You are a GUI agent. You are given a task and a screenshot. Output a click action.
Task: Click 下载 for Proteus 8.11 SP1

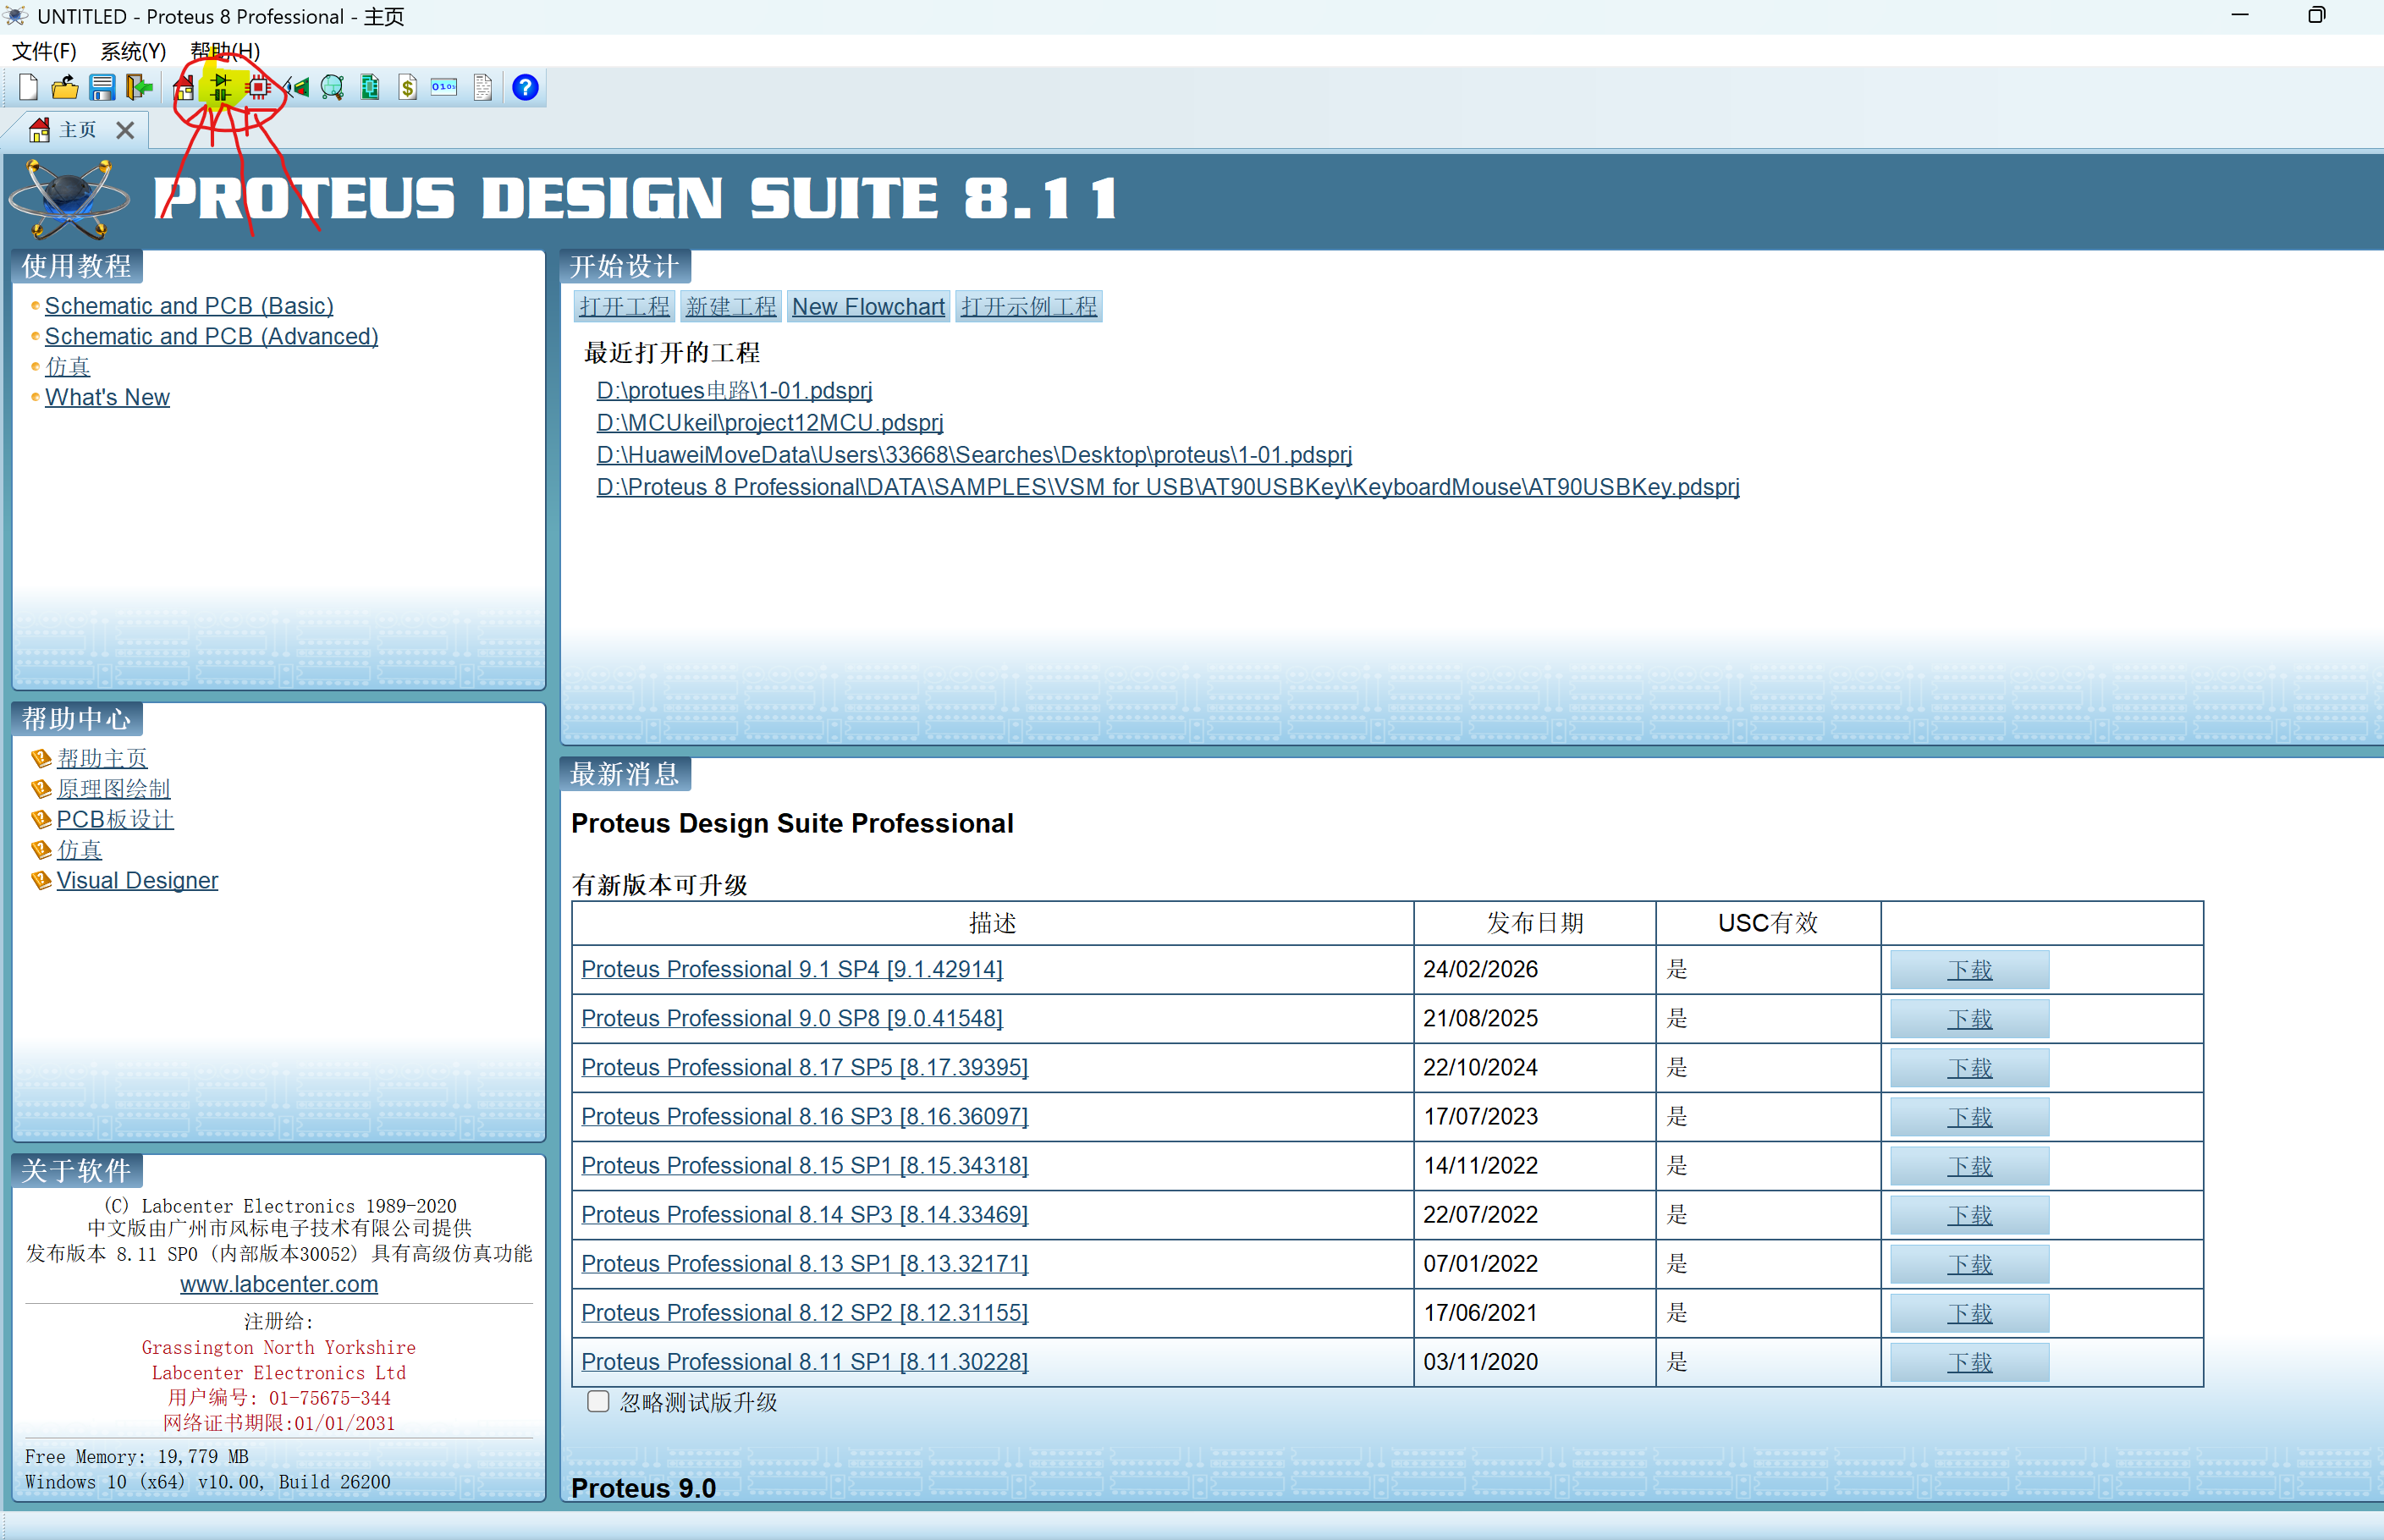pos(1969,1363)
